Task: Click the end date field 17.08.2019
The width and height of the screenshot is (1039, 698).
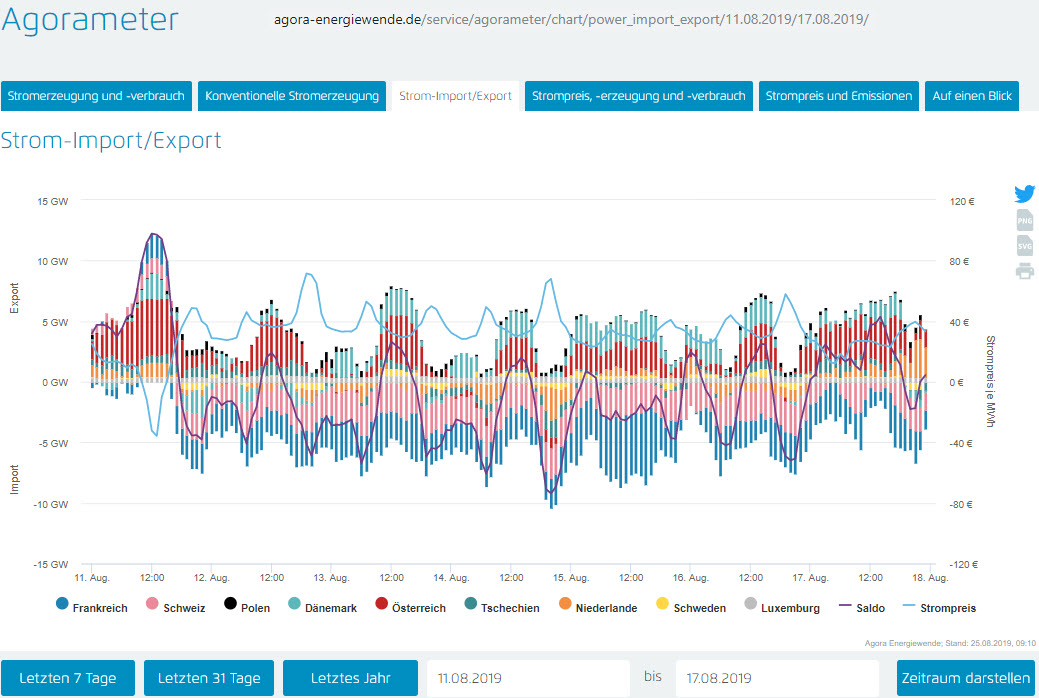Action: click(778, 678)
